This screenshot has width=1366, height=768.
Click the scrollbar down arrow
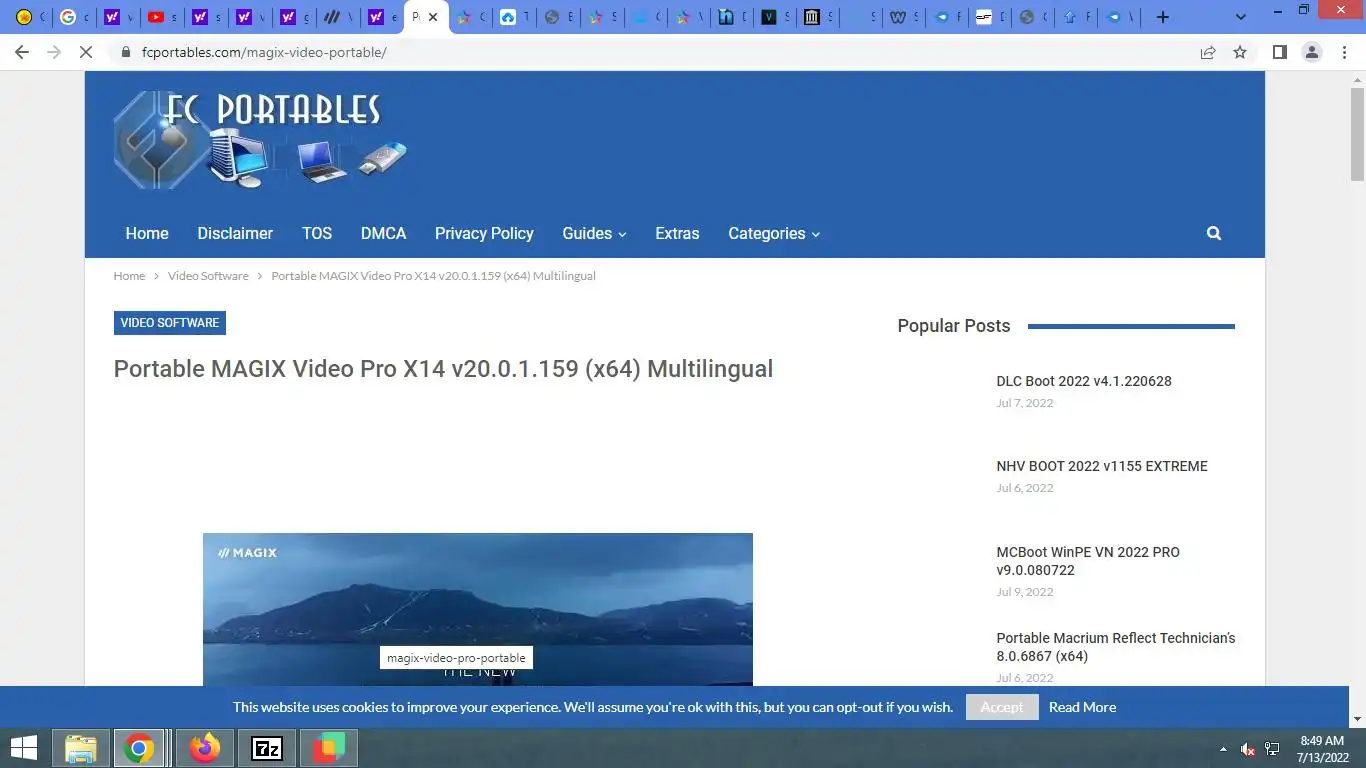click(x=1357, y=719)
